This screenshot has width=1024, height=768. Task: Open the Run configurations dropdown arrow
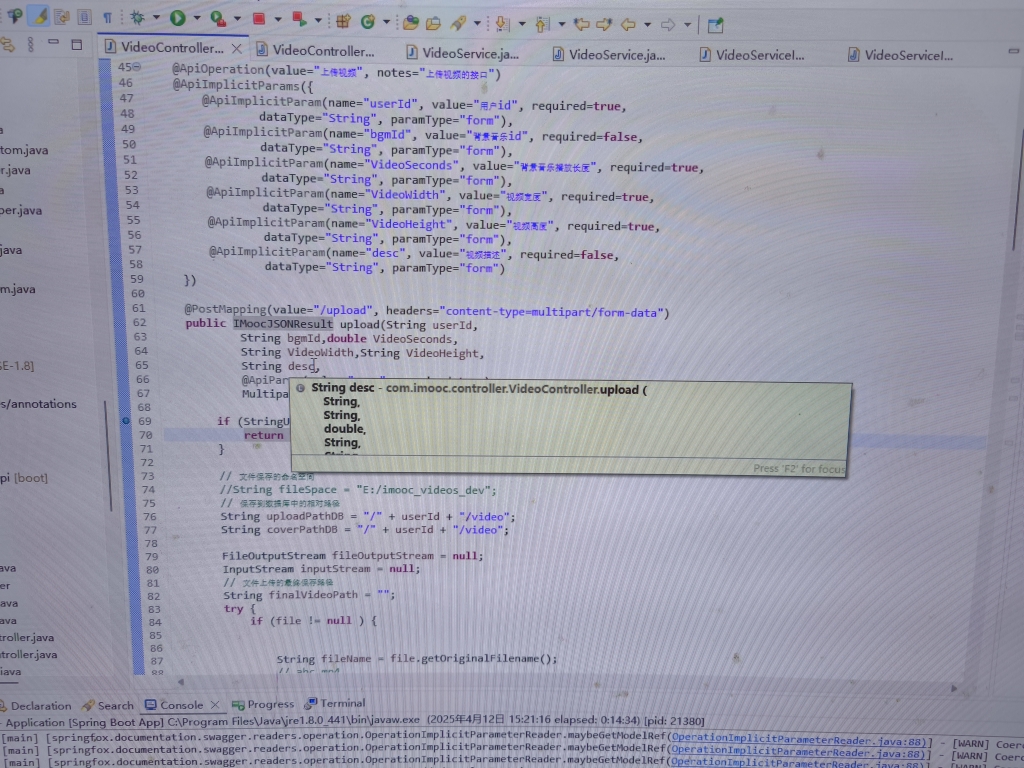[x=197, y=19]
